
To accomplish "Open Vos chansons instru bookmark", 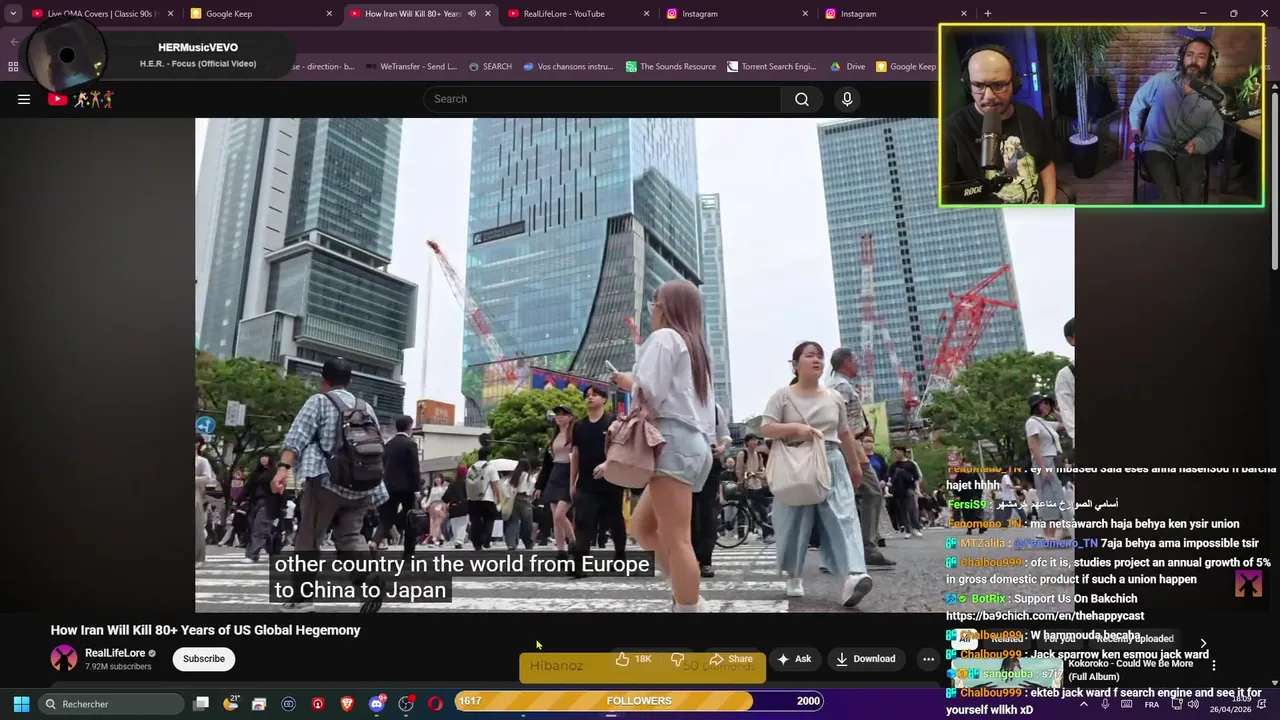I will click(568, 67).
